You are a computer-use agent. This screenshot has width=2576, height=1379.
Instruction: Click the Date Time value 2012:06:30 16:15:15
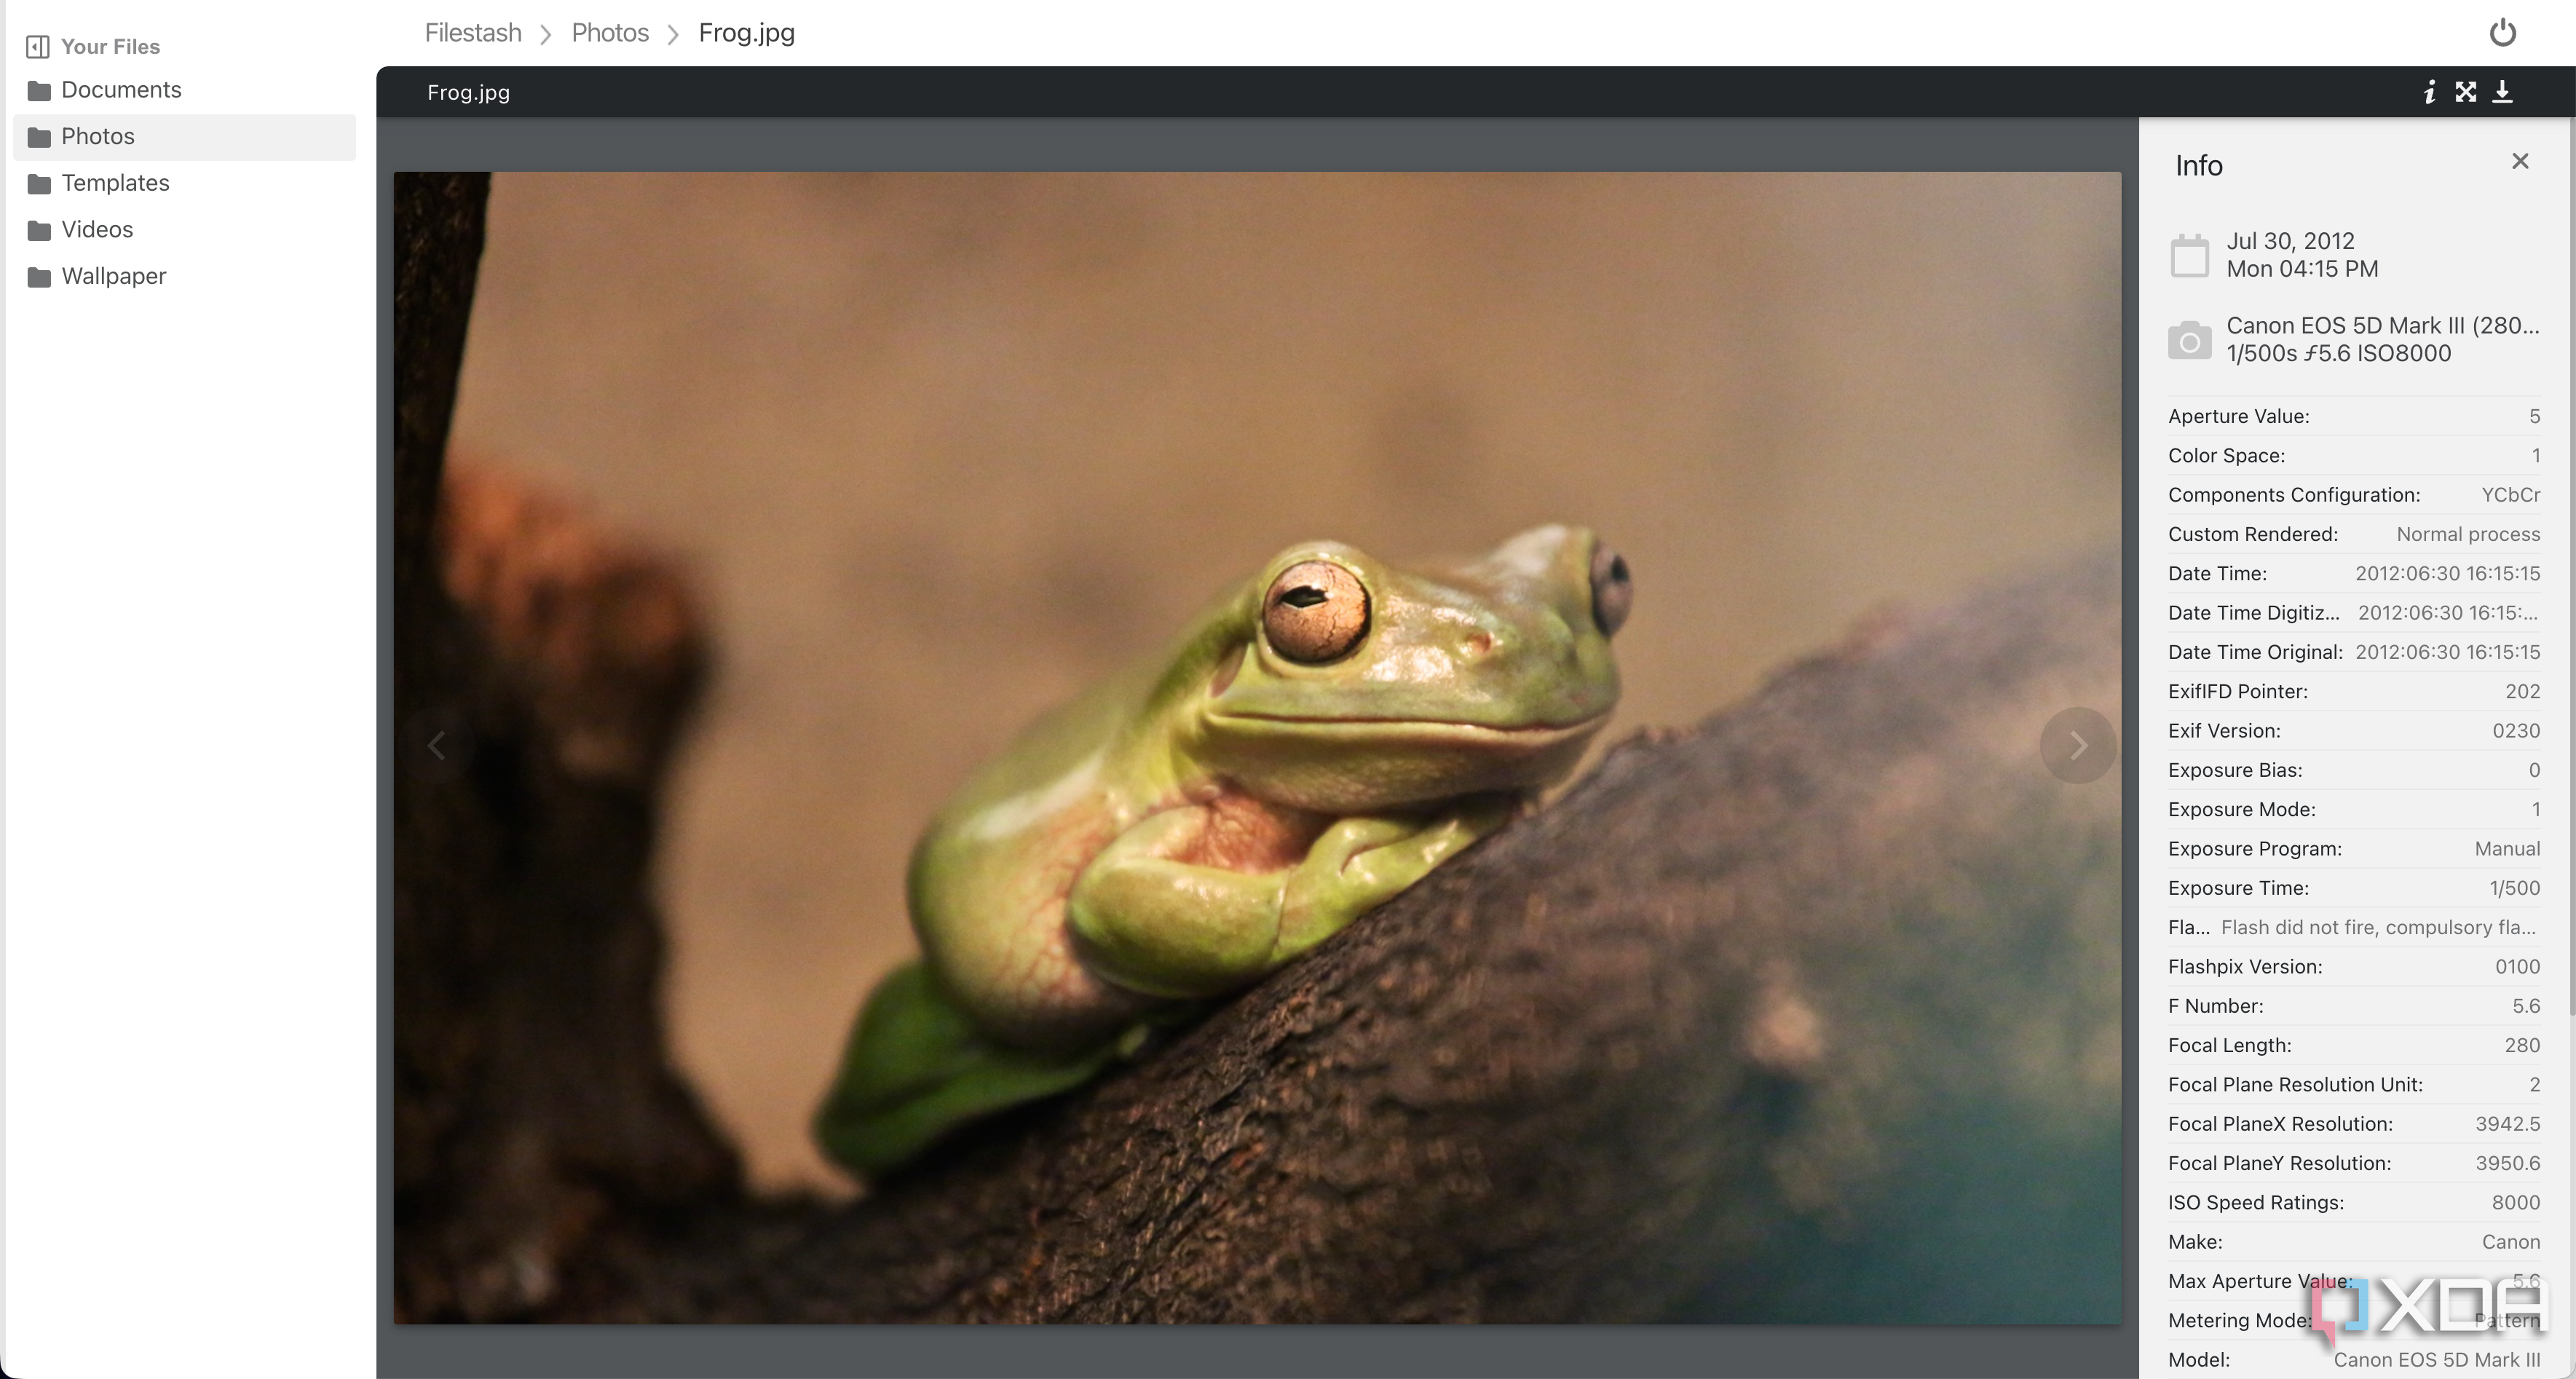pyautogui.click(x=2447, y=574)
